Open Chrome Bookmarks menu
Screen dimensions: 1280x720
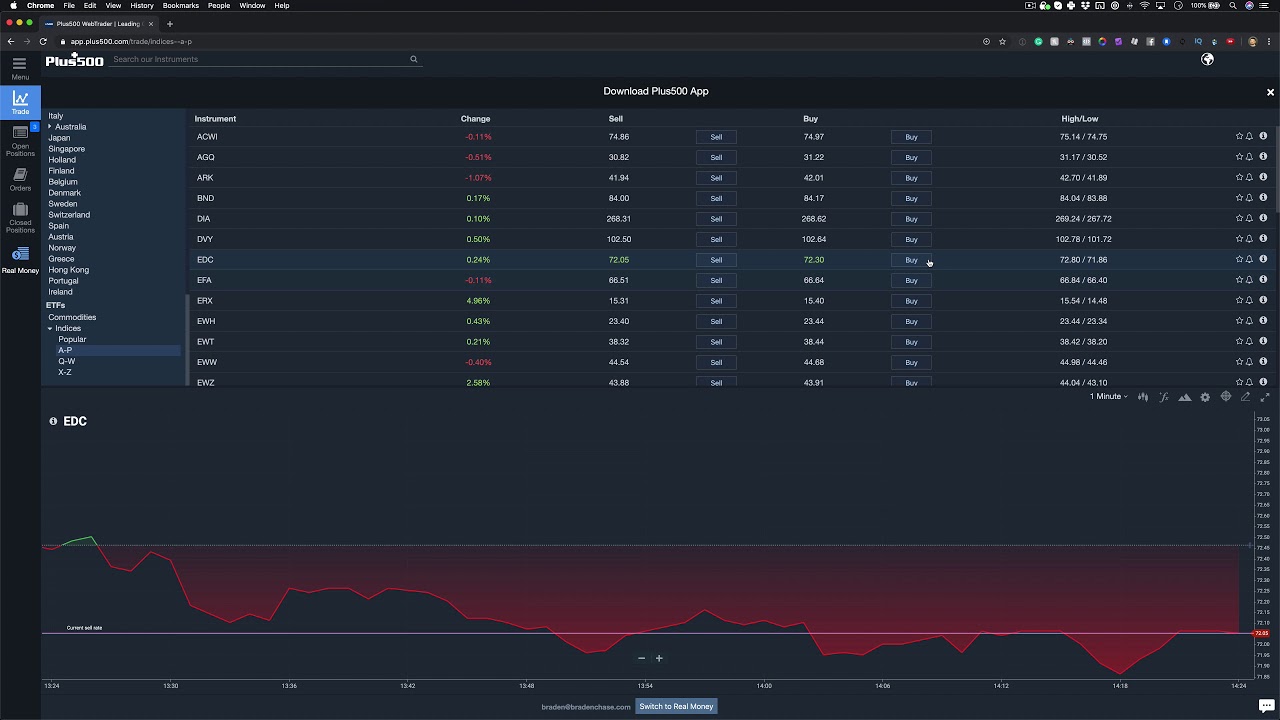point(181,6)
